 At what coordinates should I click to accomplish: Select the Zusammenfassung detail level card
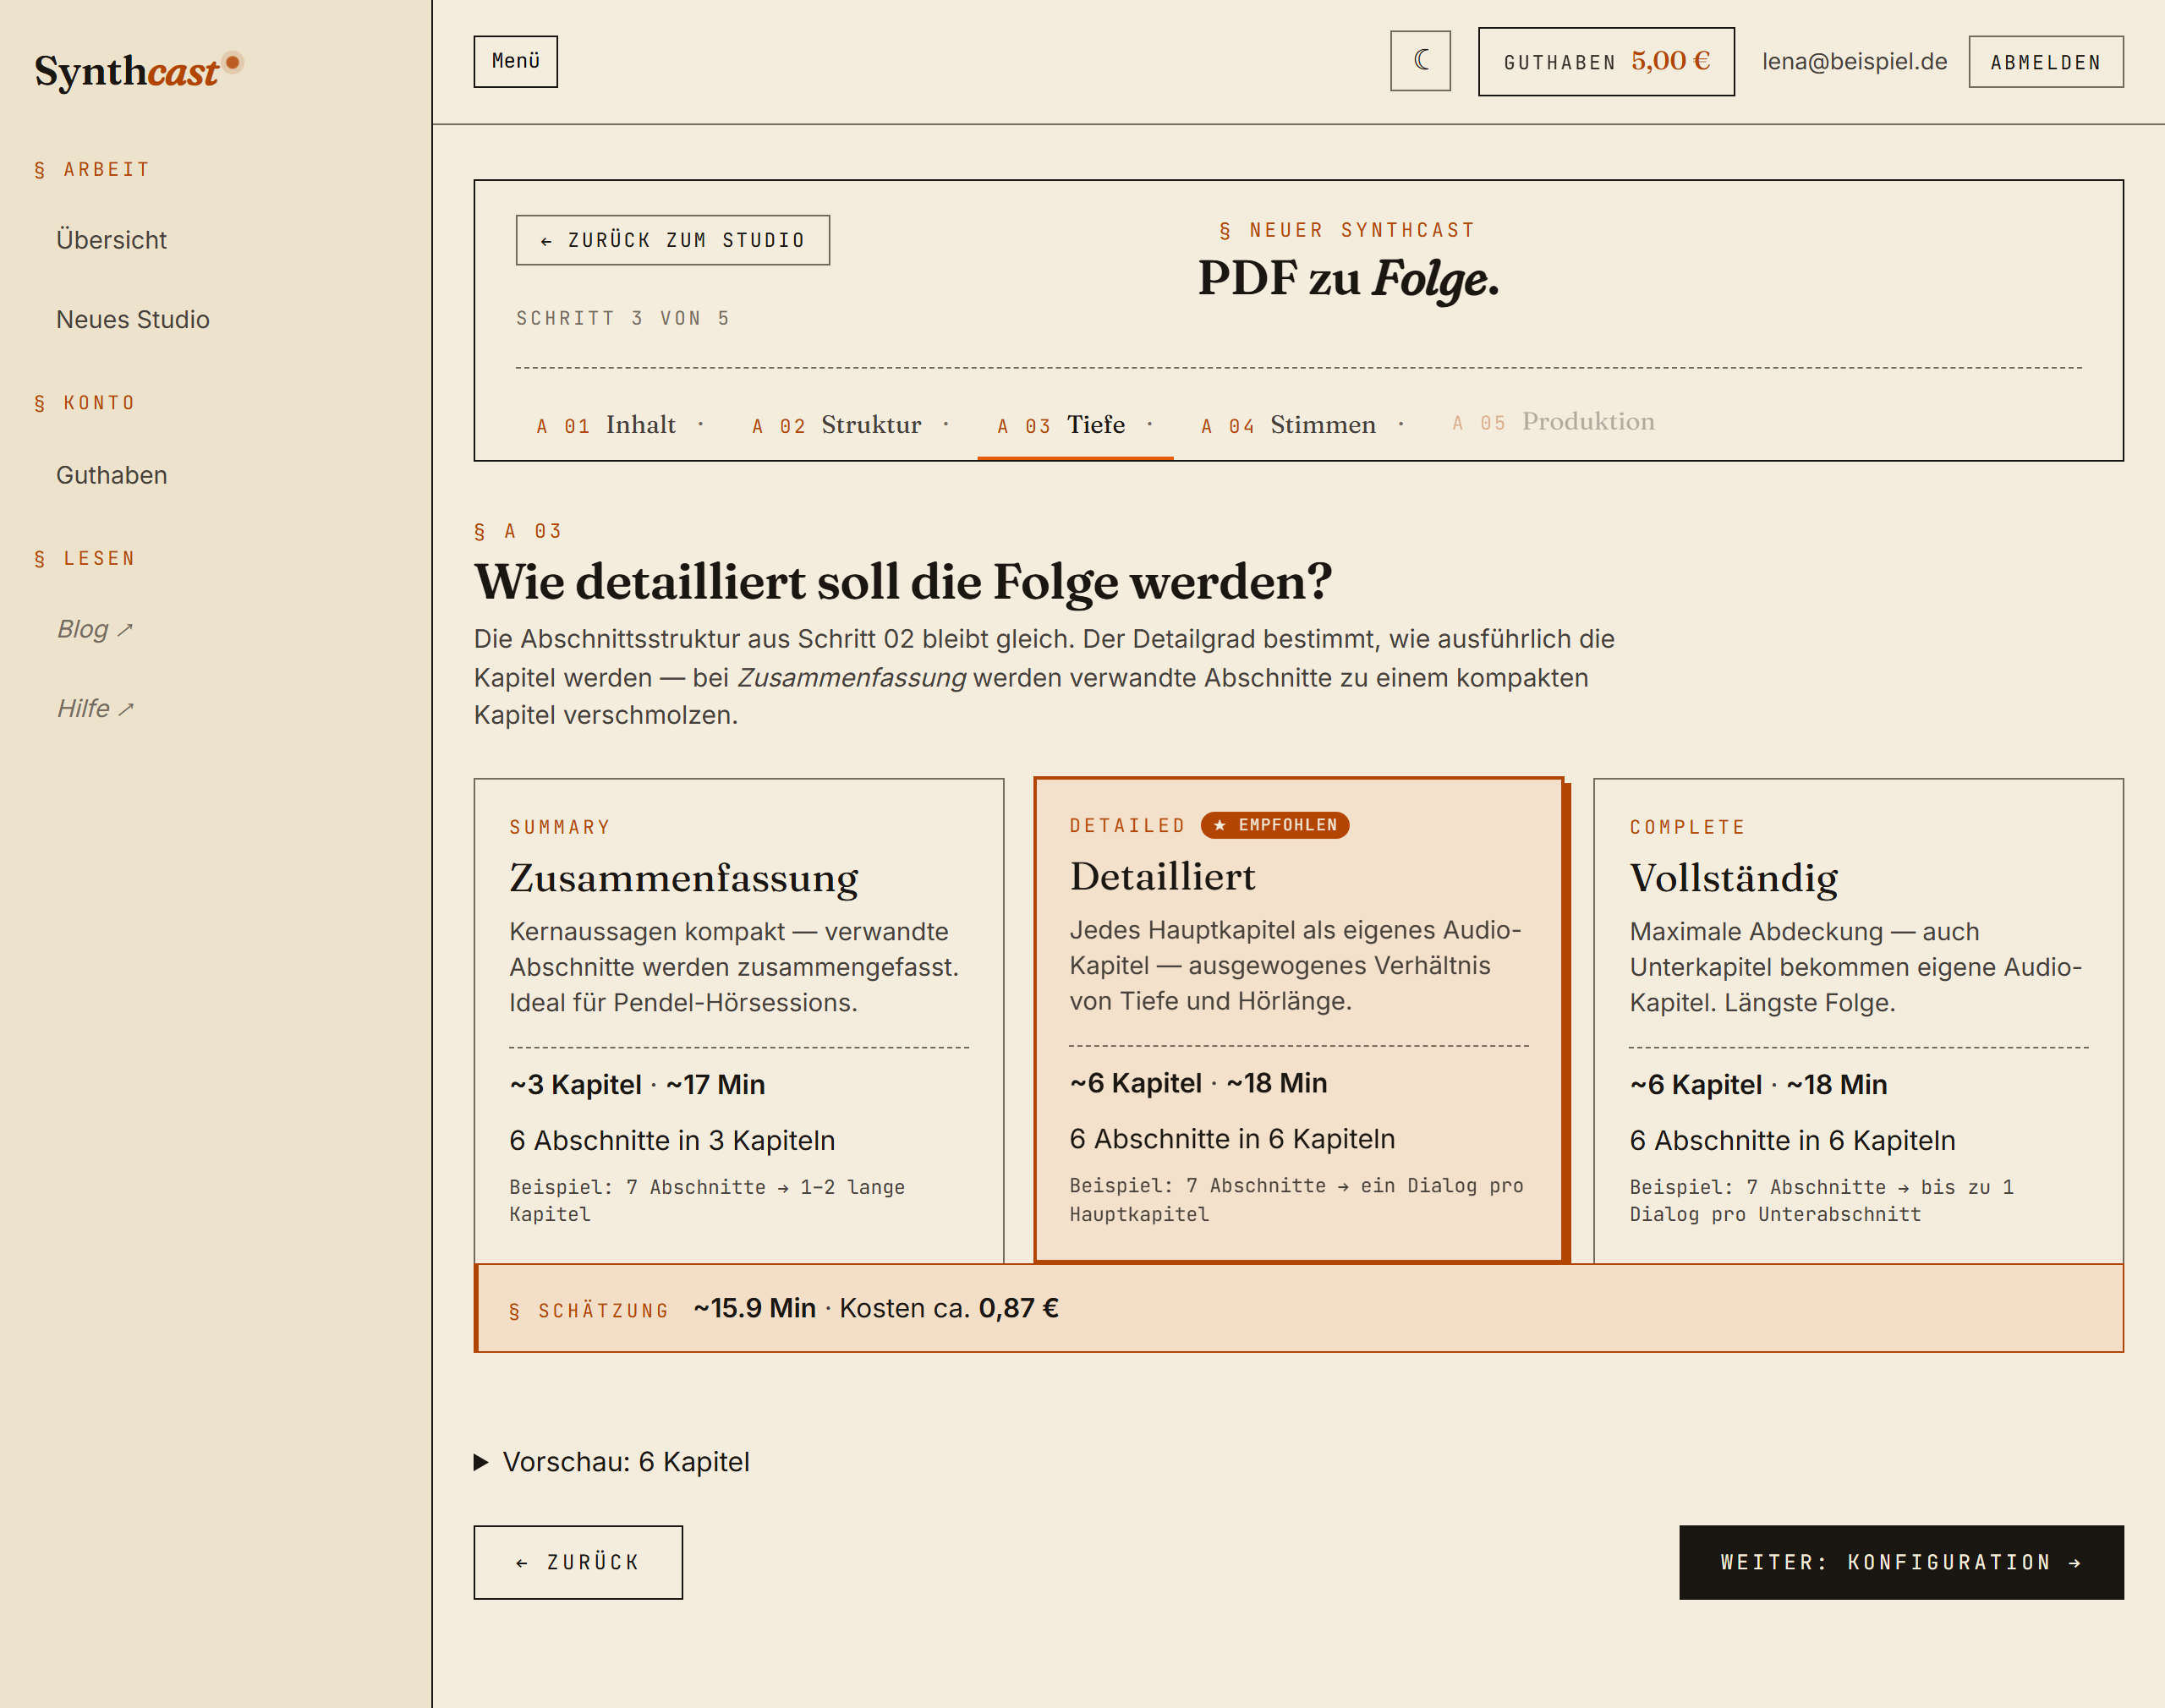(739, 1020)
